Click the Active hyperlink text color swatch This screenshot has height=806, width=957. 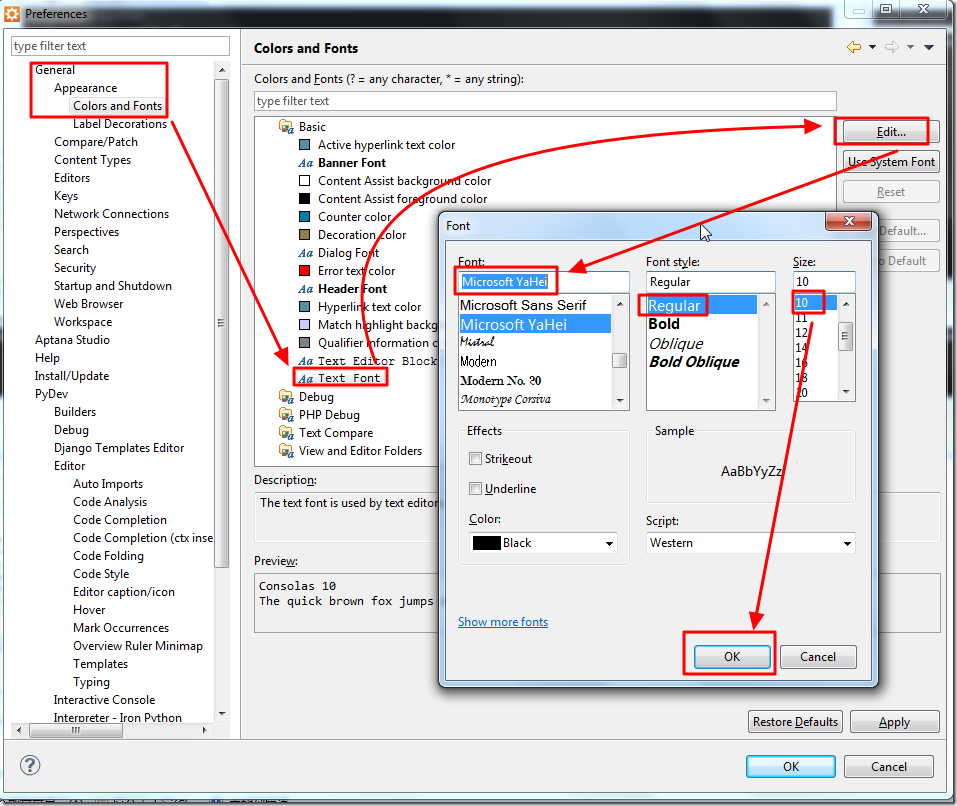tap(305, 145)
